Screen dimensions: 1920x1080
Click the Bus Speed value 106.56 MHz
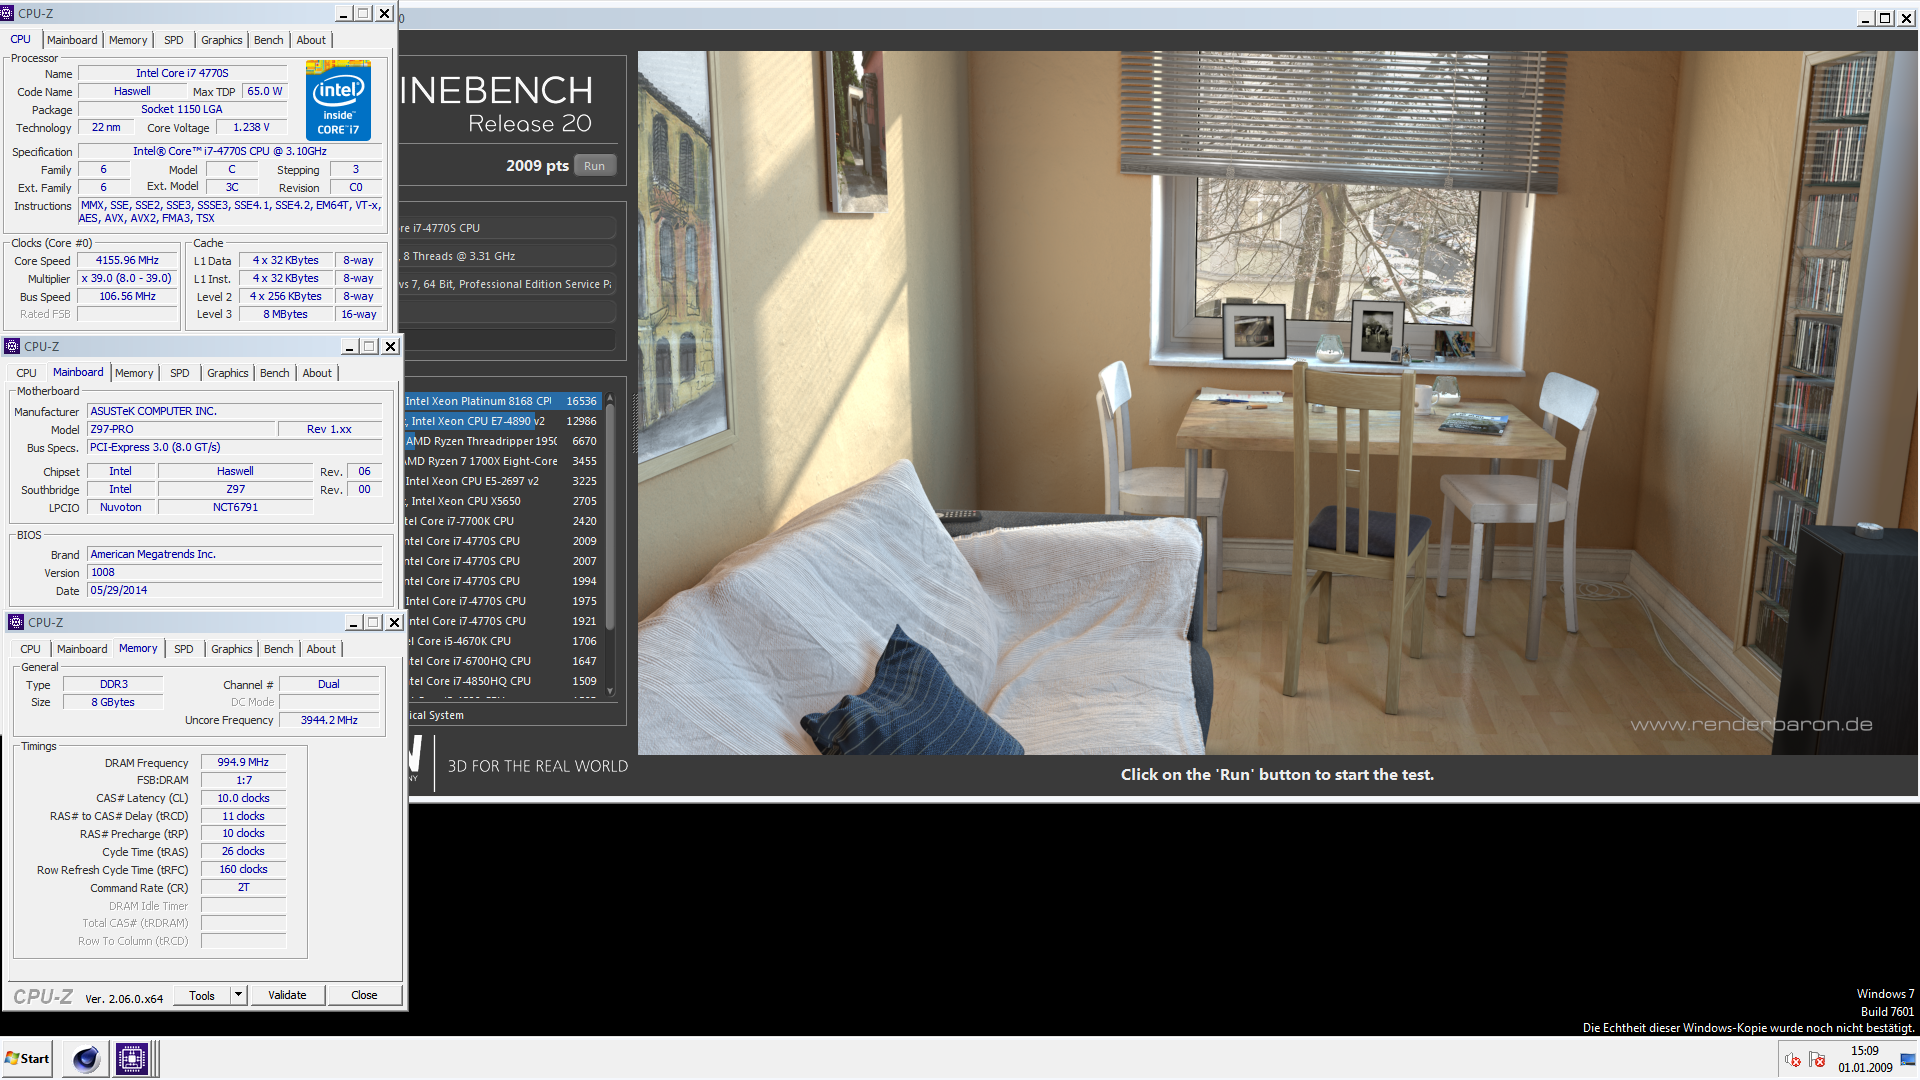coord(128,296)
